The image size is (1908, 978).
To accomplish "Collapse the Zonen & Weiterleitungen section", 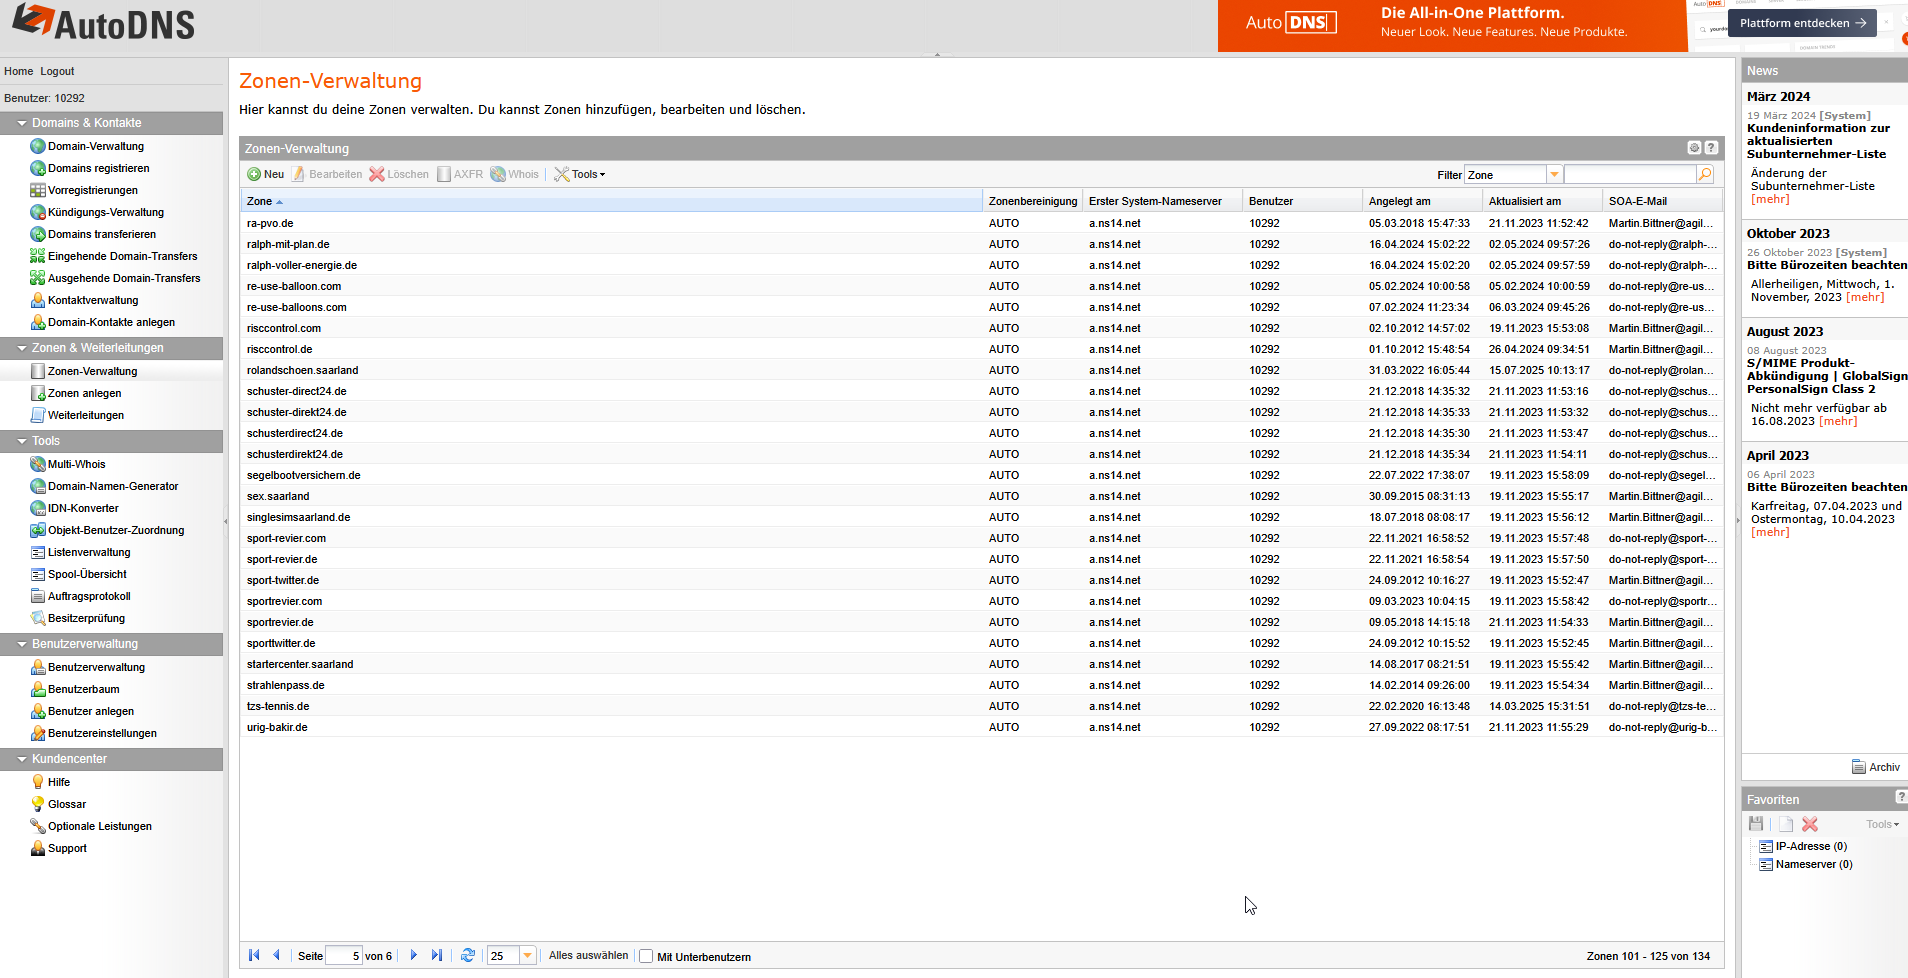I will point(22,348).
